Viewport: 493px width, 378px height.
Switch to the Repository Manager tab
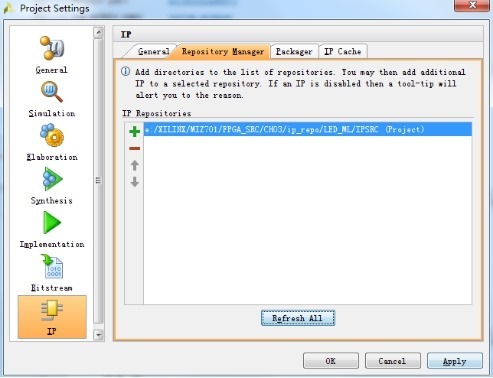point(223,52)
